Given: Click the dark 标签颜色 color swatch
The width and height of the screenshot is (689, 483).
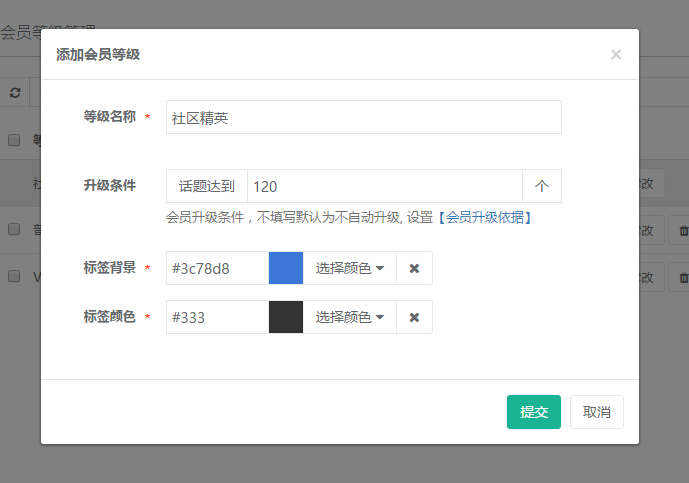Looking at the screenshot, I should [286, 317].
